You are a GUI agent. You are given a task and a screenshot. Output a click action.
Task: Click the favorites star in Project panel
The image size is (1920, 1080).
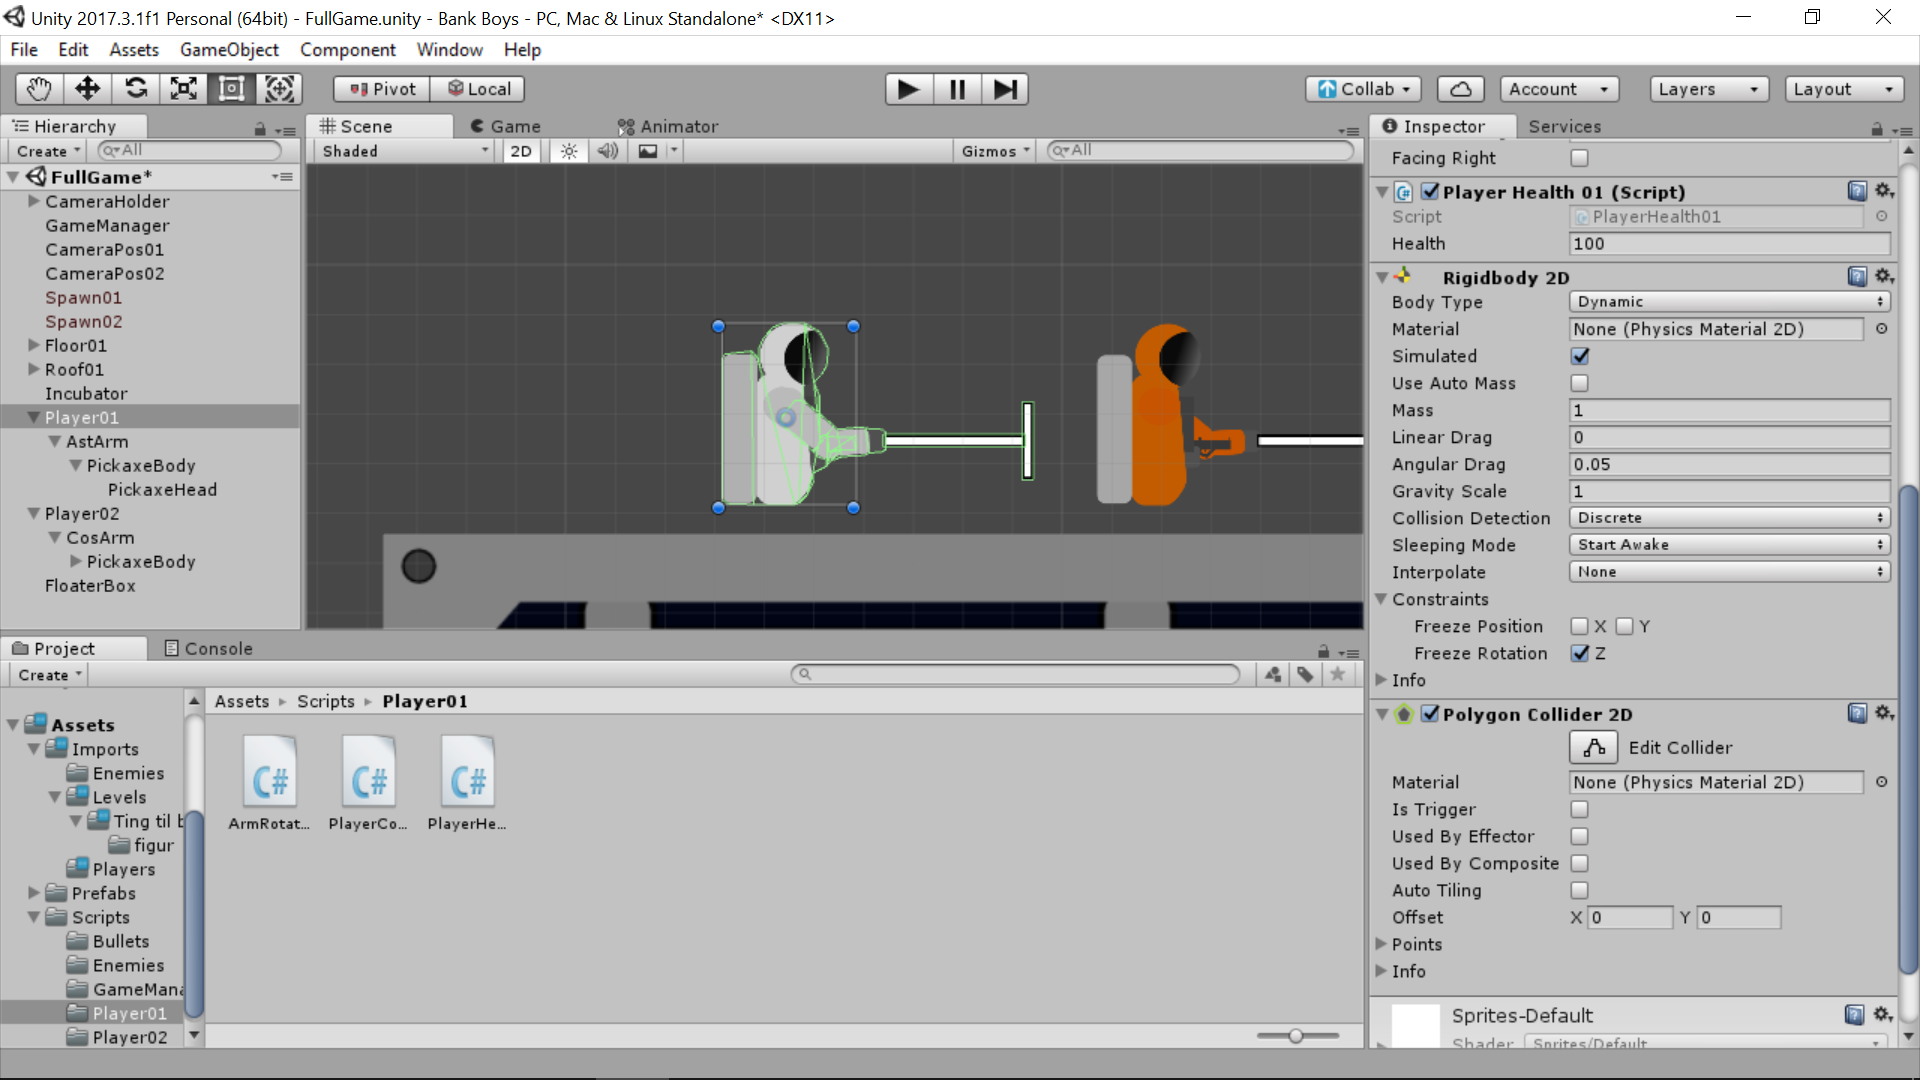click(1337, 674)
